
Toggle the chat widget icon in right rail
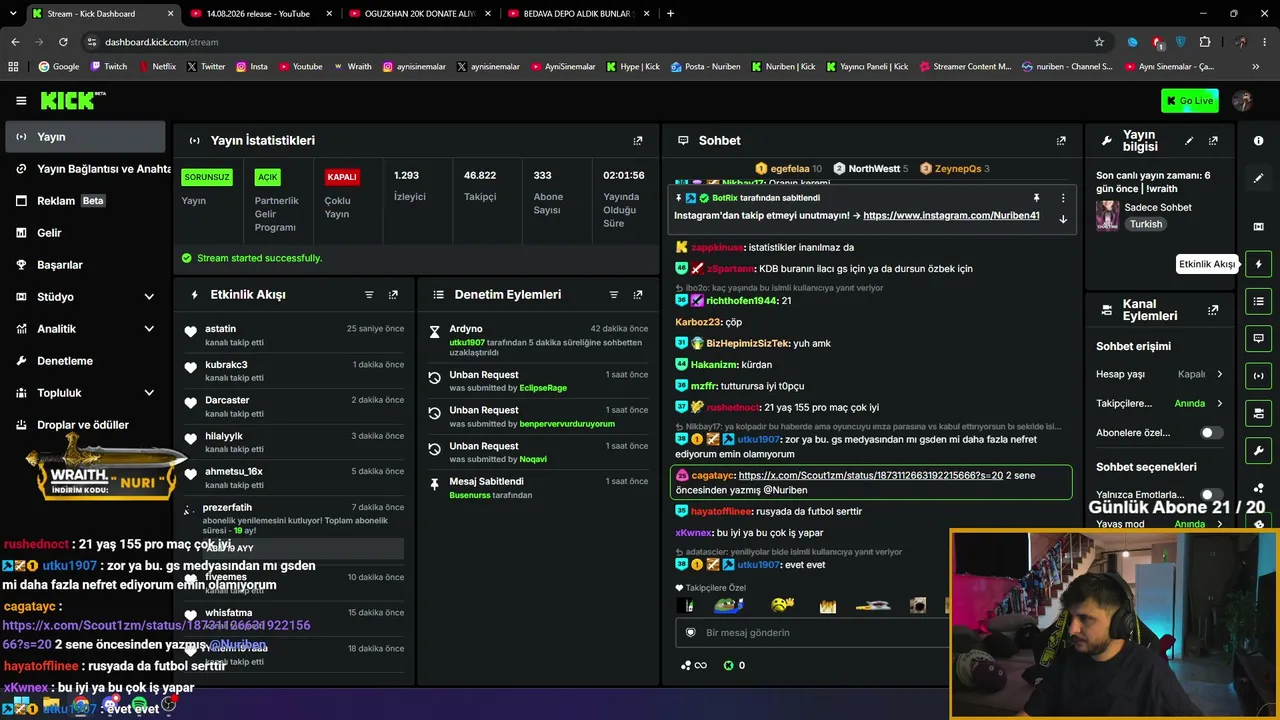click(1259, 338)
